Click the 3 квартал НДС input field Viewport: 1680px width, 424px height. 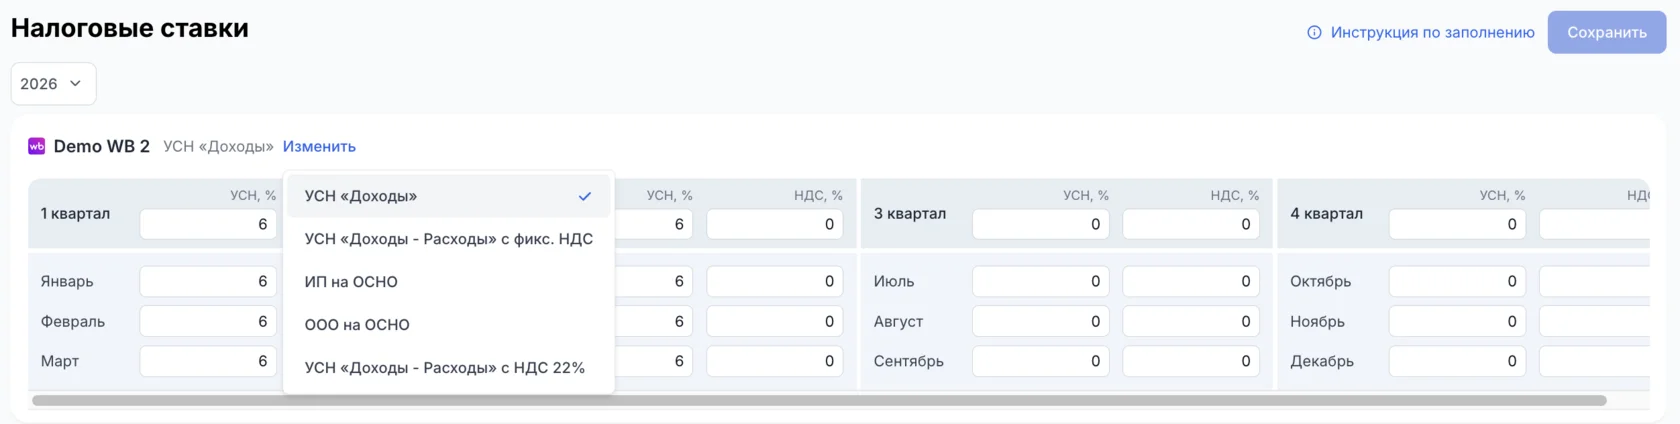pos(1191,224)
